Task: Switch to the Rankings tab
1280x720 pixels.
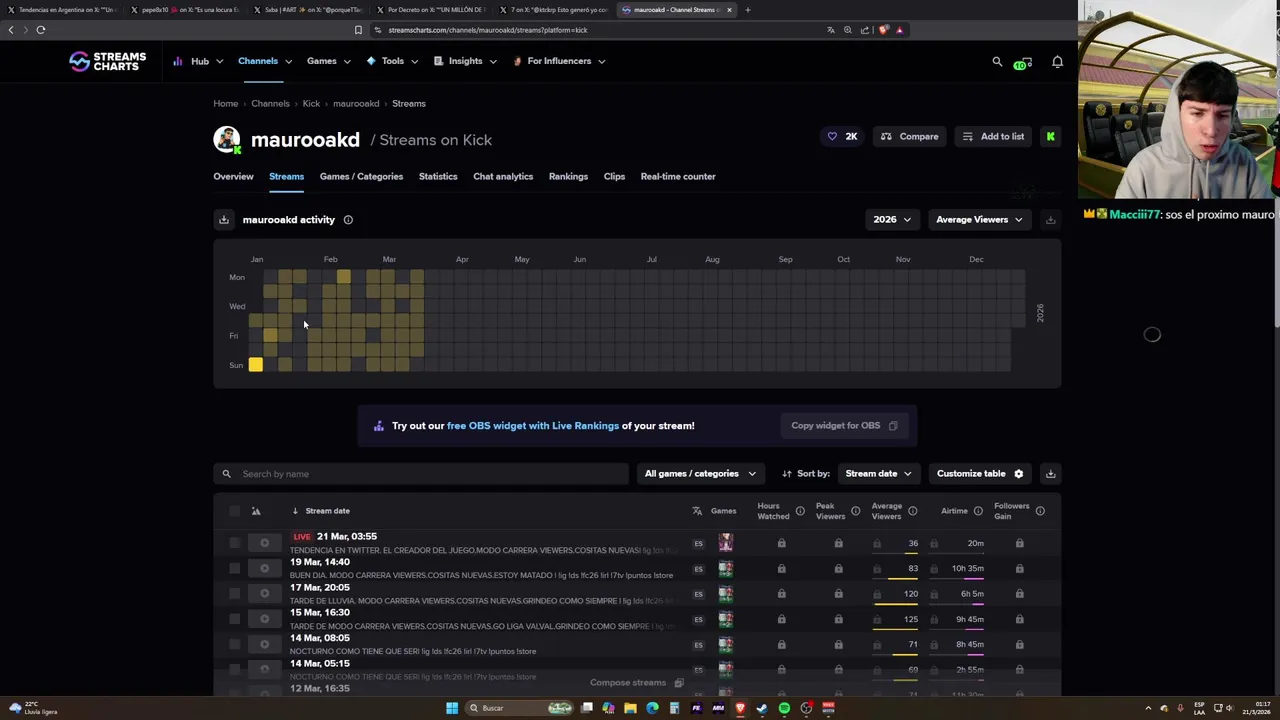Action: [x=568, y=177]
